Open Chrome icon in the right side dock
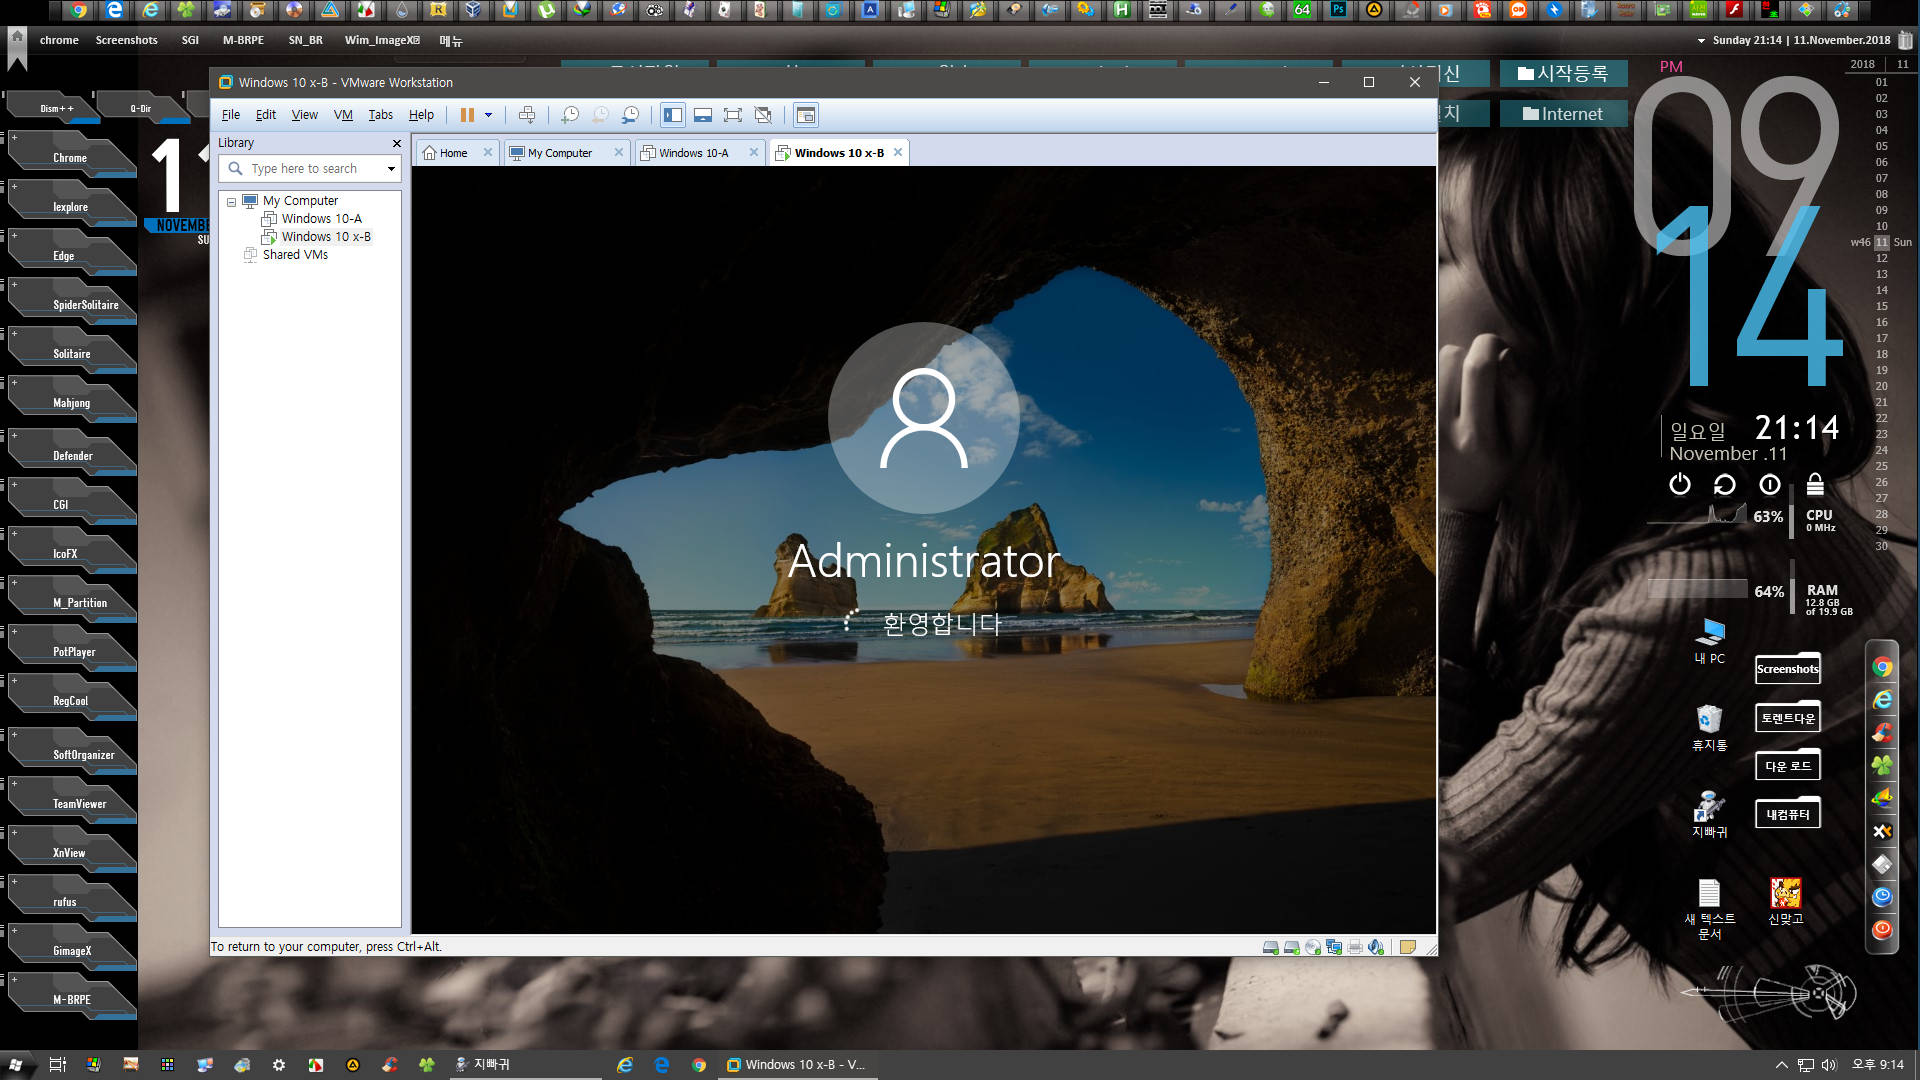The image size is (1920, 1080). click(1882, 667)
